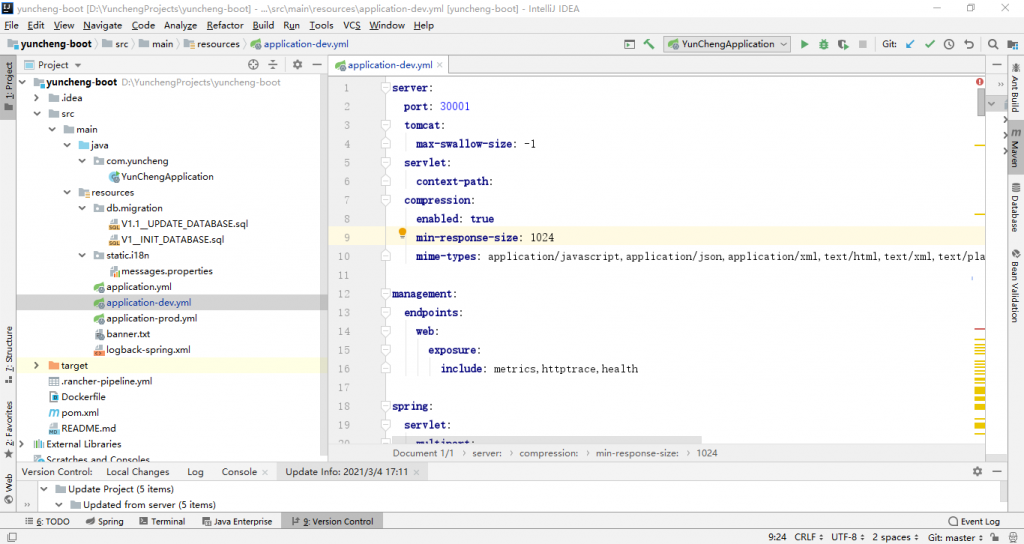Toggle read-only lock icon in status bar
Viewport: 1024px width, 544px height.
pos(994,537)
